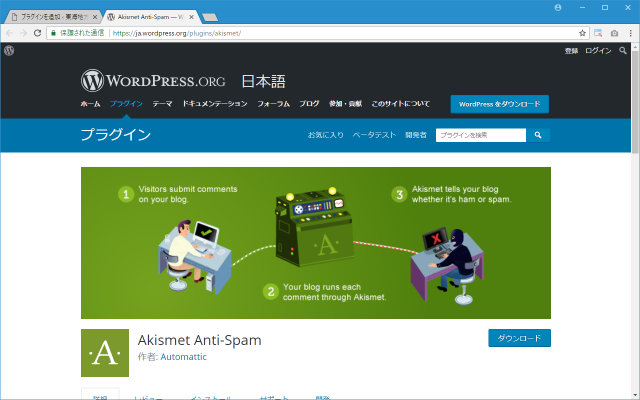
Task: Bookmark this page with the star icon
Action: 582,33
